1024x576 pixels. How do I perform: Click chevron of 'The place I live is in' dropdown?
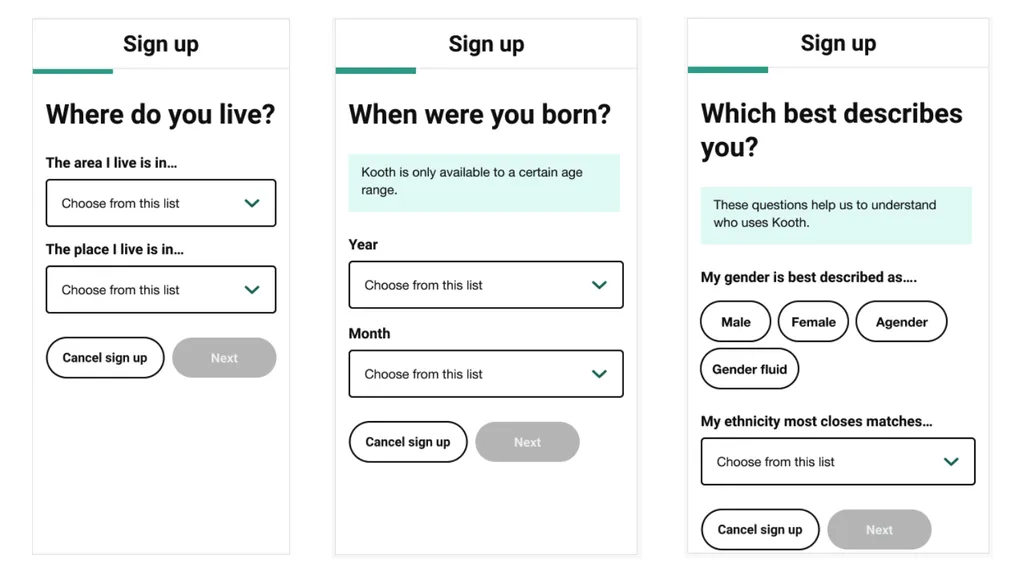pyautogui.click(x=252, y=289)
